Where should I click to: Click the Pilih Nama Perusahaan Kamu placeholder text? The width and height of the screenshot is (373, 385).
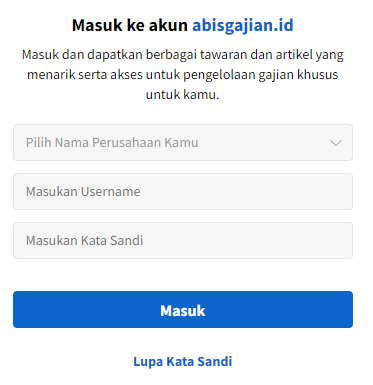[x=112, y=143]
